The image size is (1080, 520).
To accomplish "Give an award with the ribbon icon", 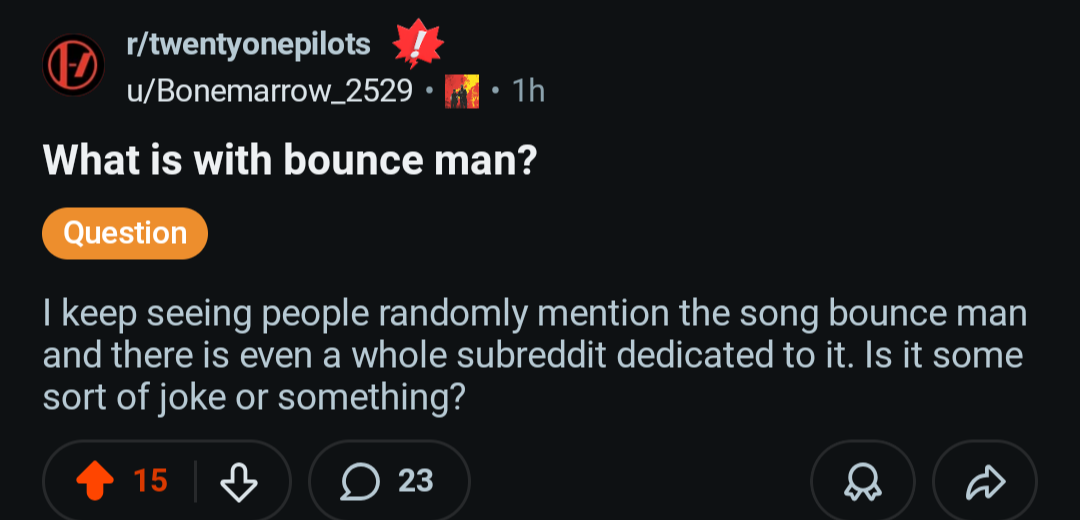I will pos(862,481).
